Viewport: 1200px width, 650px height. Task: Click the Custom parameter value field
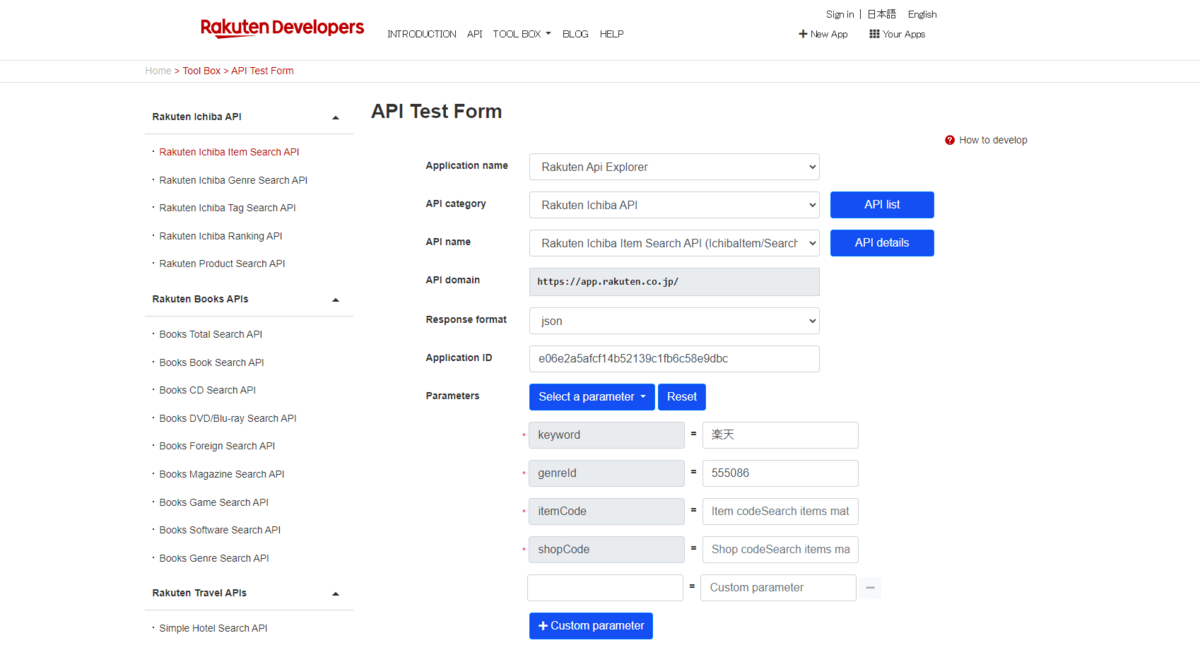click(778, 588)
